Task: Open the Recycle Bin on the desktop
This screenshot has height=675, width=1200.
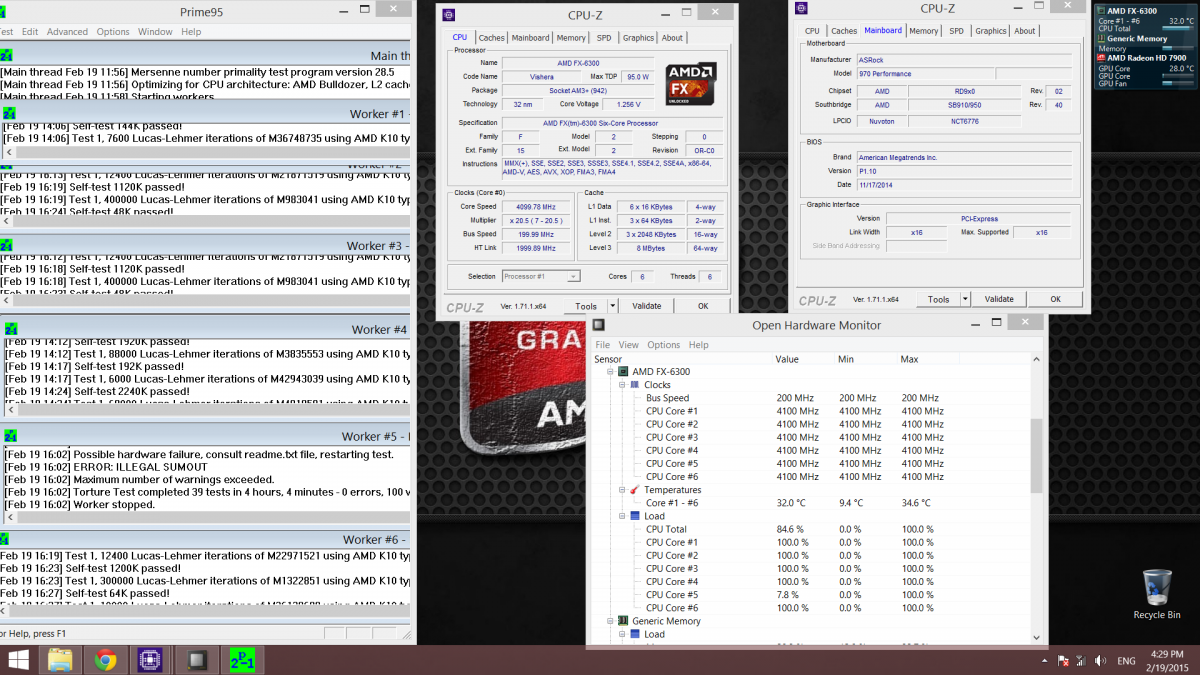Action: point(1156,595)
